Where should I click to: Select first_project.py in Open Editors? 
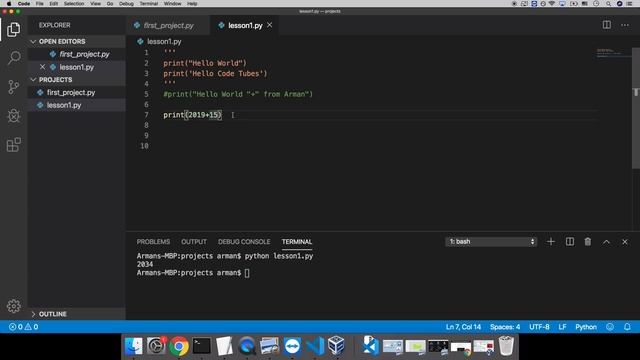point(76,54)
